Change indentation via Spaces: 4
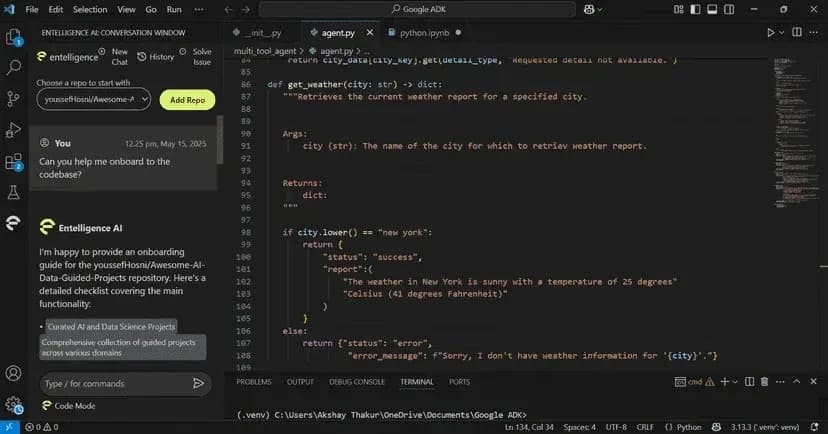 click(x=579, y=427)
